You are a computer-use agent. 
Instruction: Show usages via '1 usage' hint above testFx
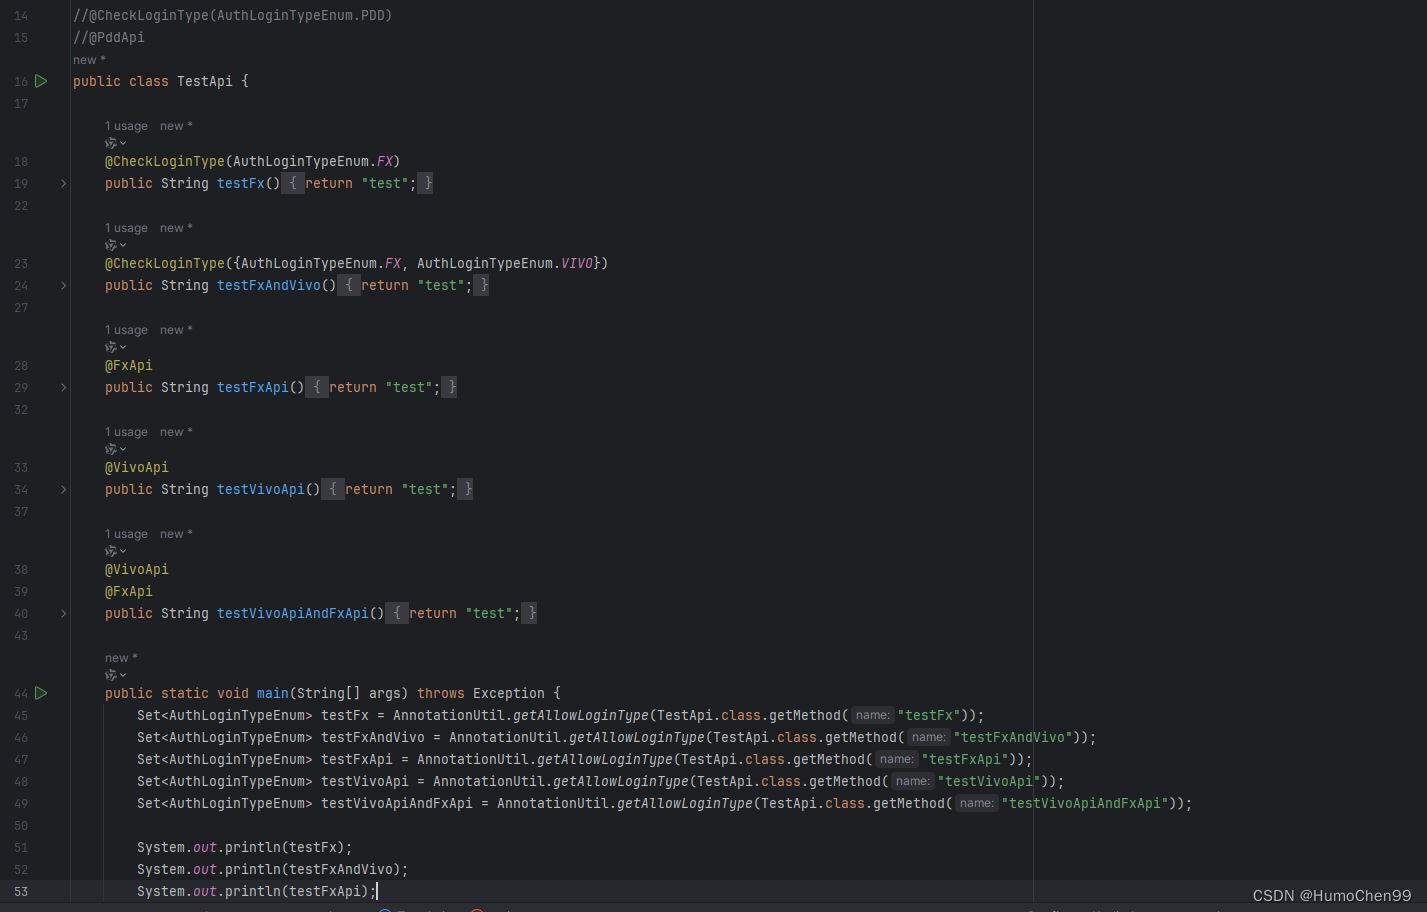126,126
